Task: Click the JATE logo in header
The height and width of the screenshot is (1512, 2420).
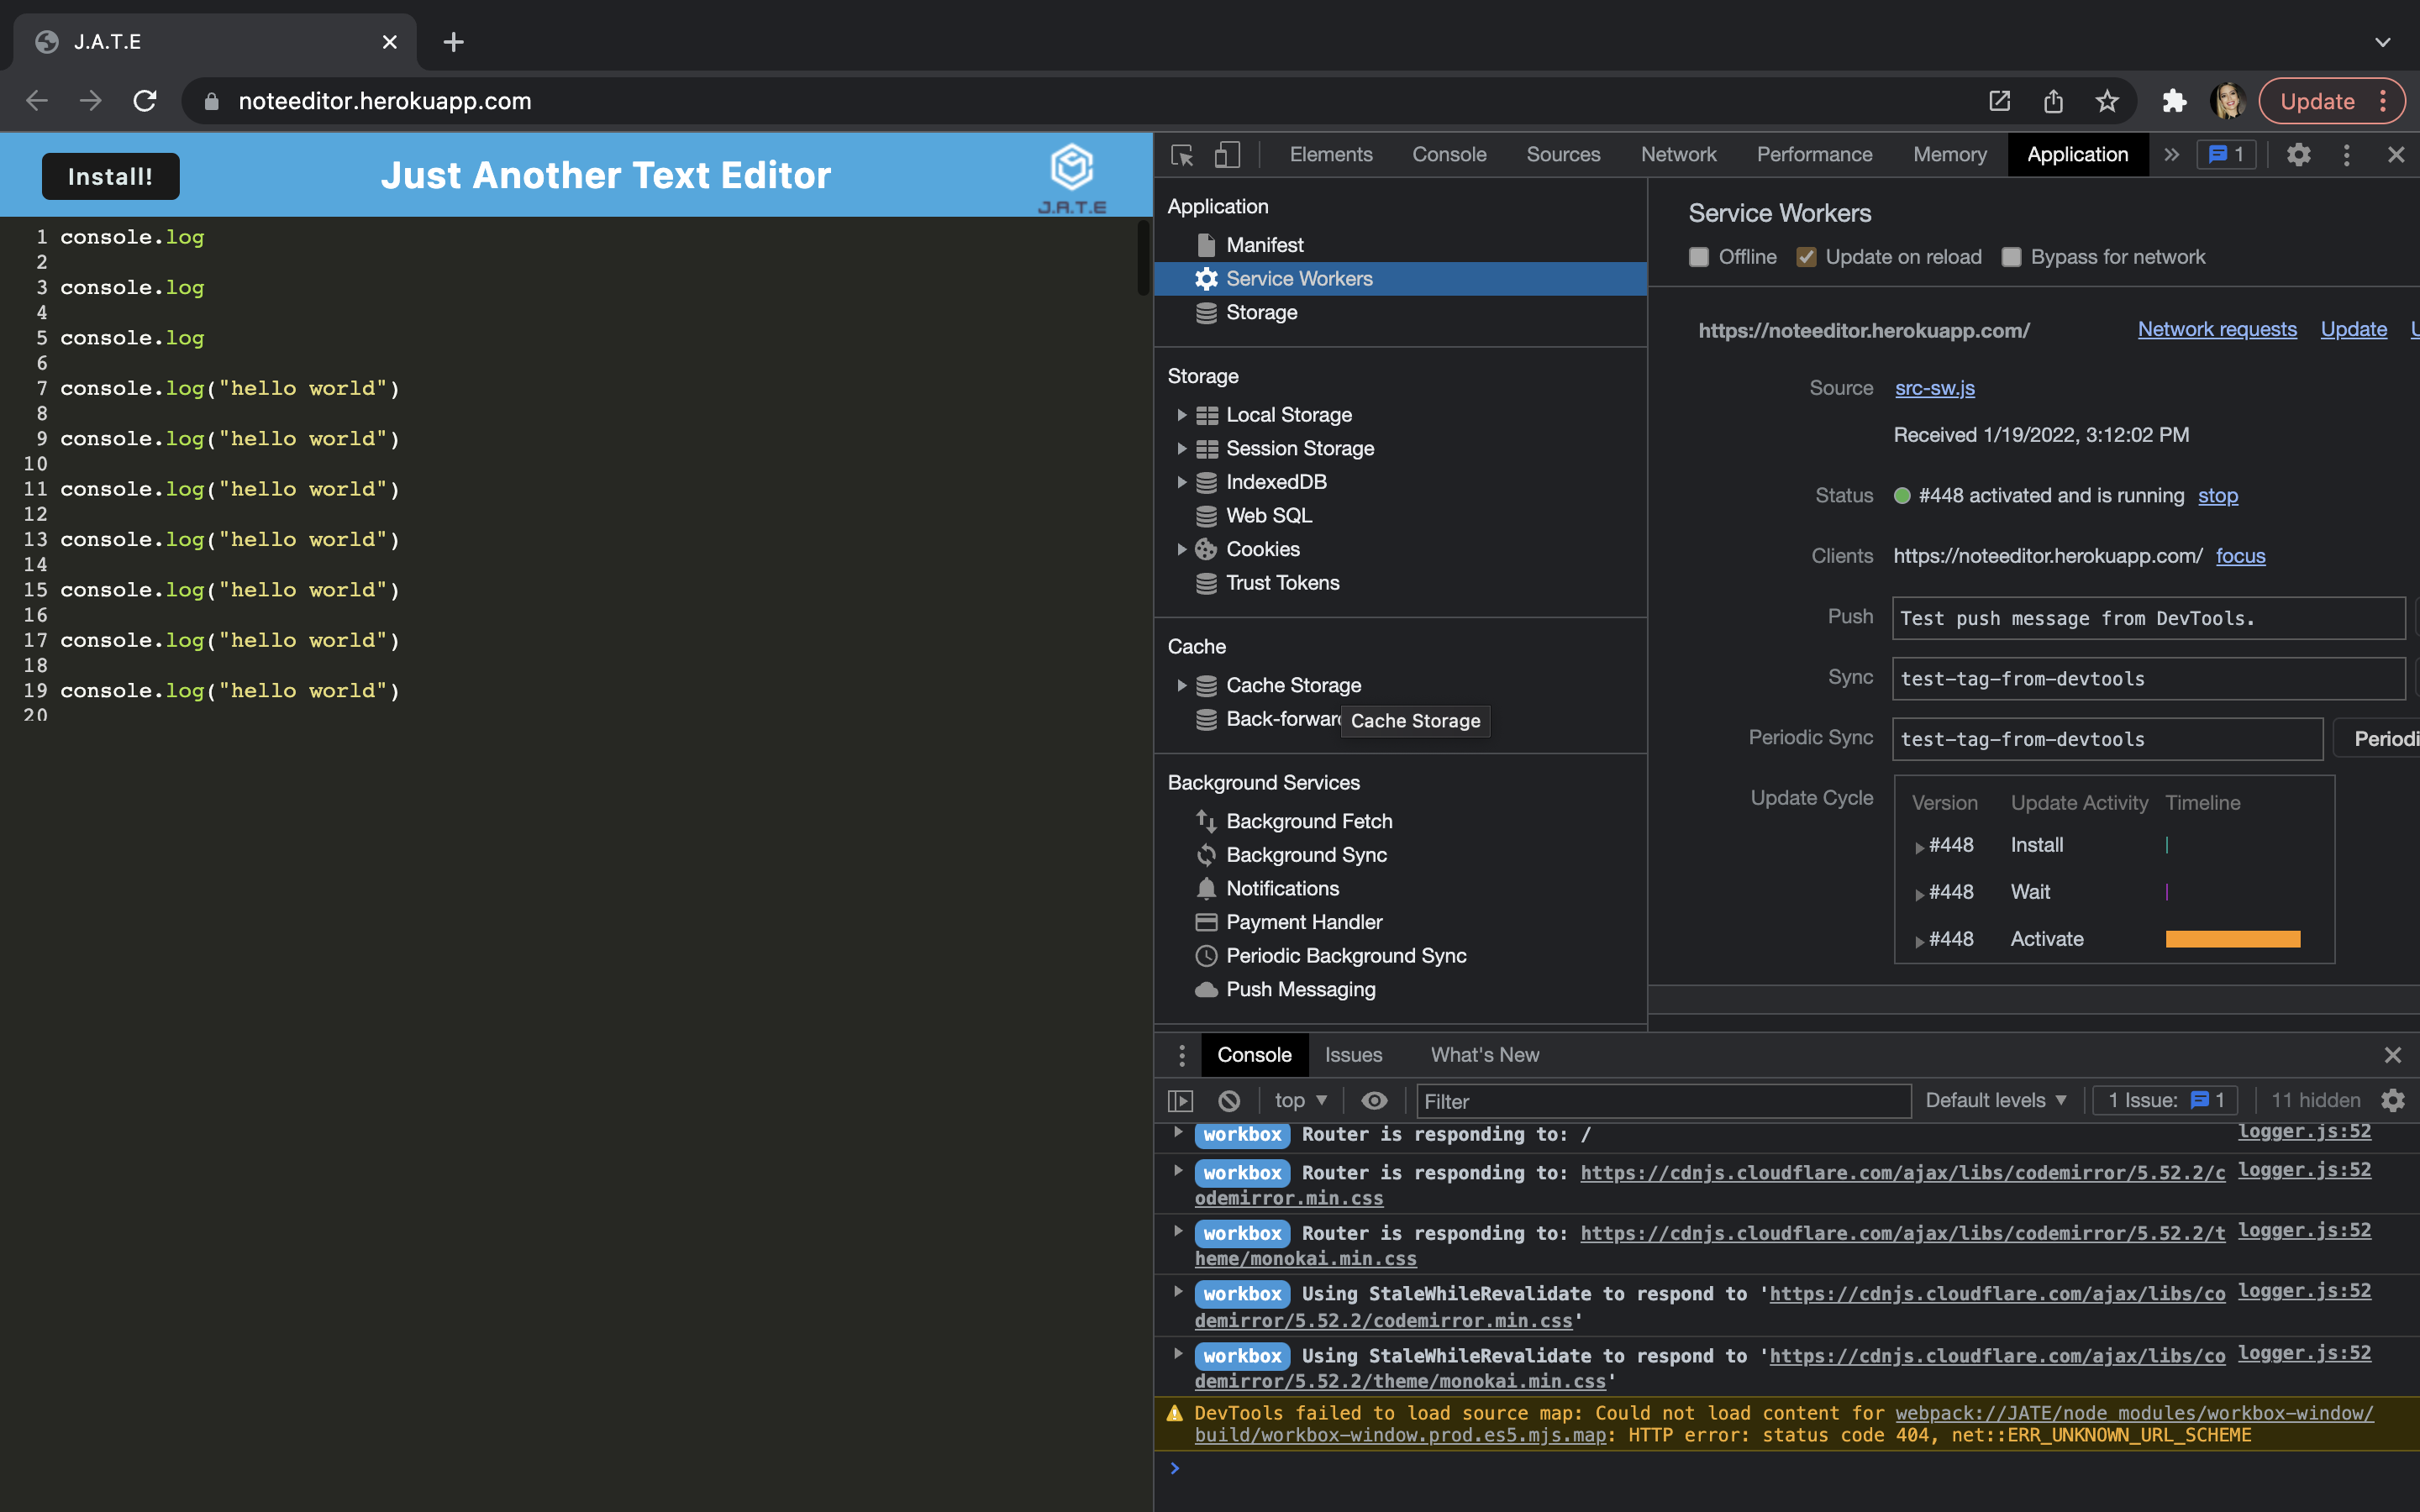Action: pos(1072,177)
